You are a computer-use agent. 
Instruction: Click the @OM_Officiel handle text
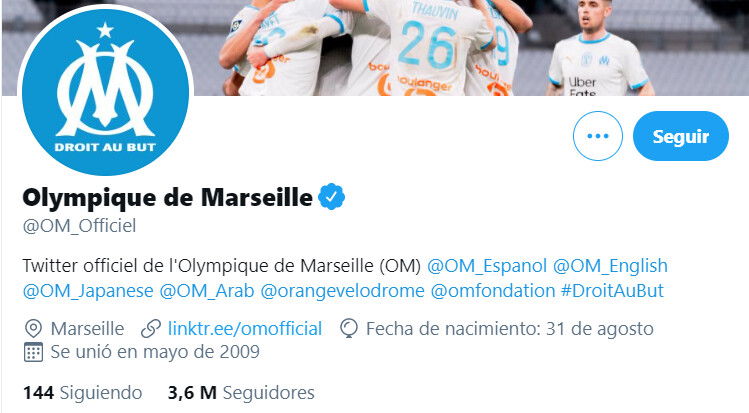tap(79, 226)
